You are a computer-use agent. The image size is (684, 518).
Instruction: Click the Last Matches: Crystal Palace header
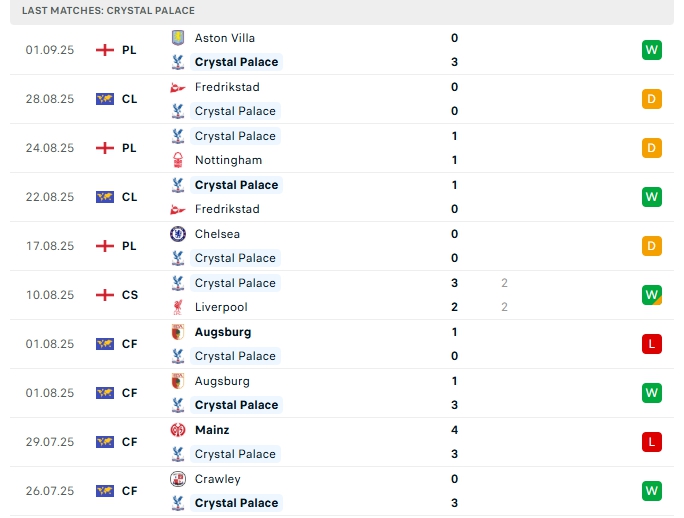(108, 10)
